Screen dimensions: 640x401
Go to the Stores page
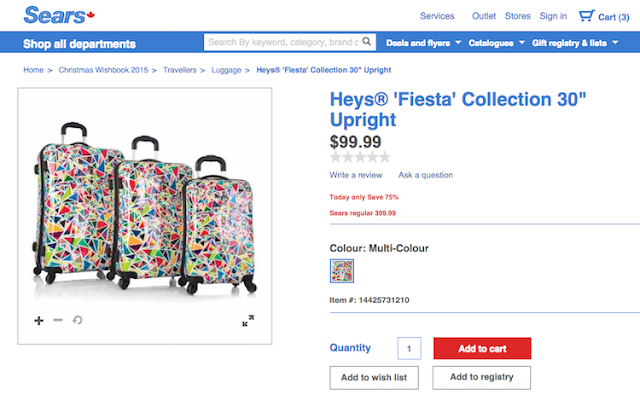(518, 16)
